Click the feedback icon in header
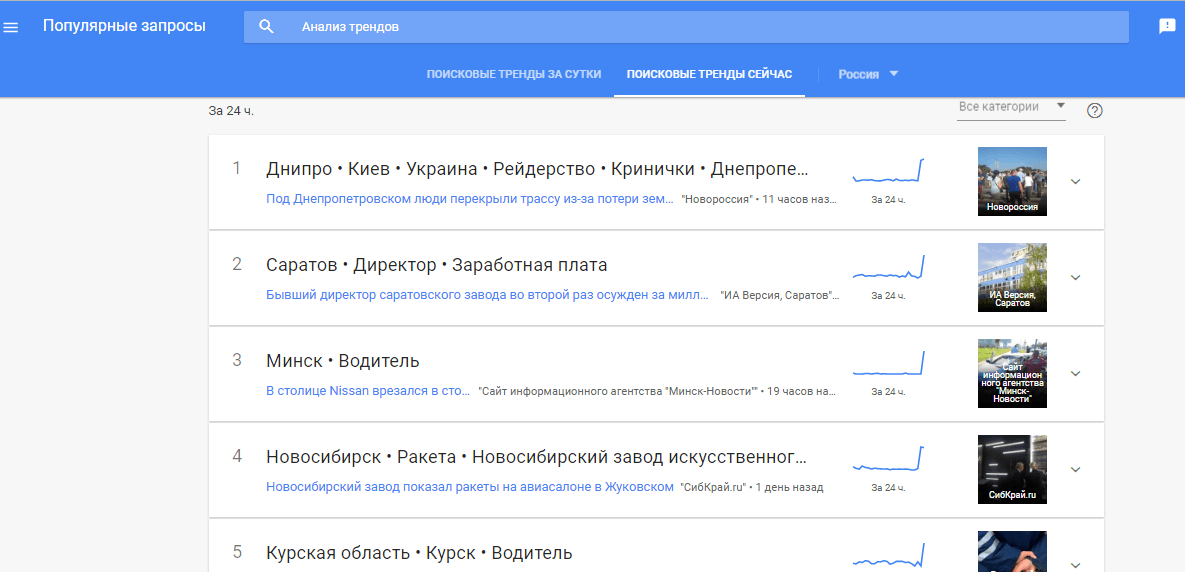Image resolution: width=1185 pixels, height=572 pixels. coord(1166,27)
